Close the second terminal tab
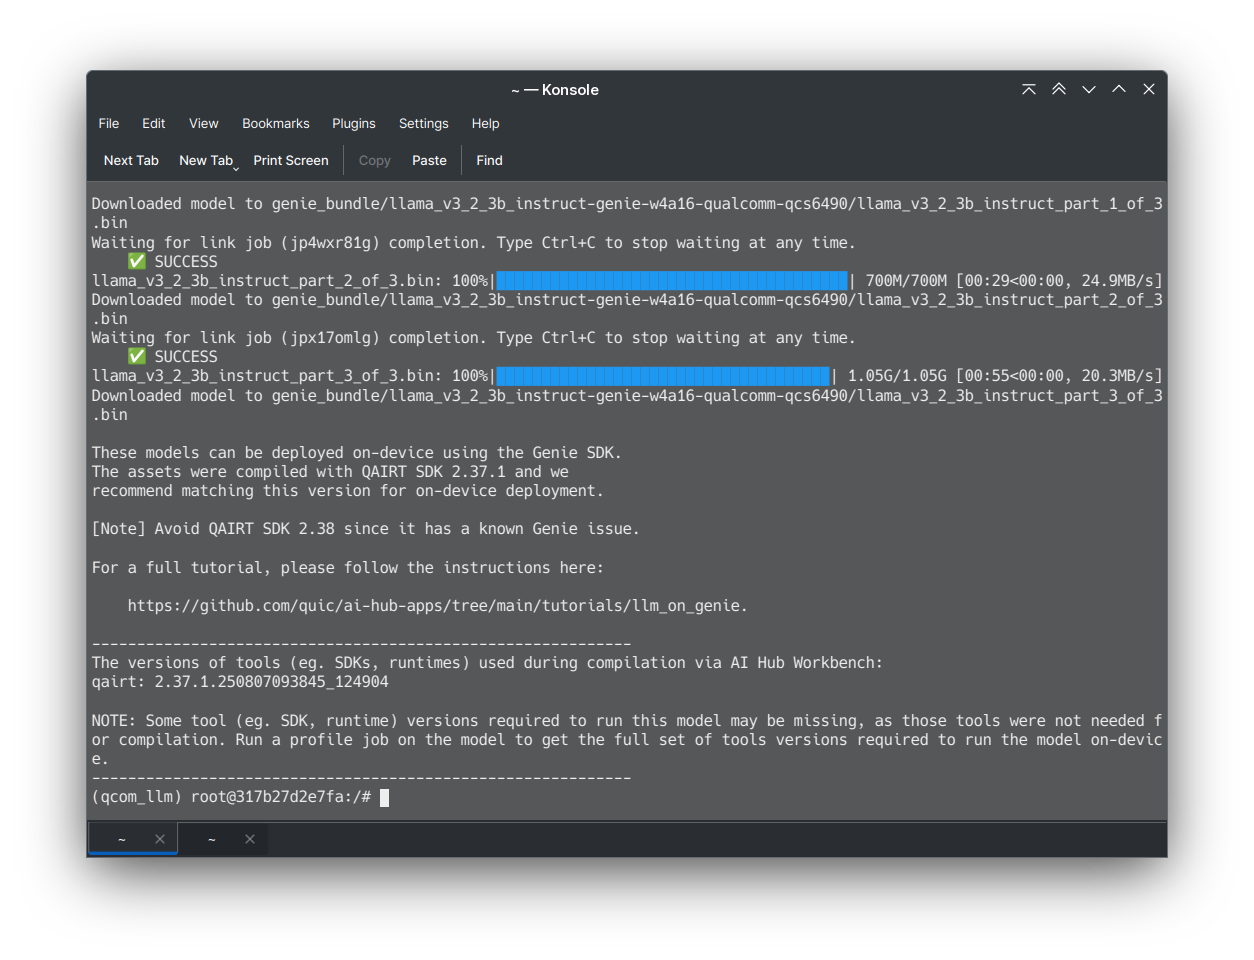1254x960 pixels. 250,839
